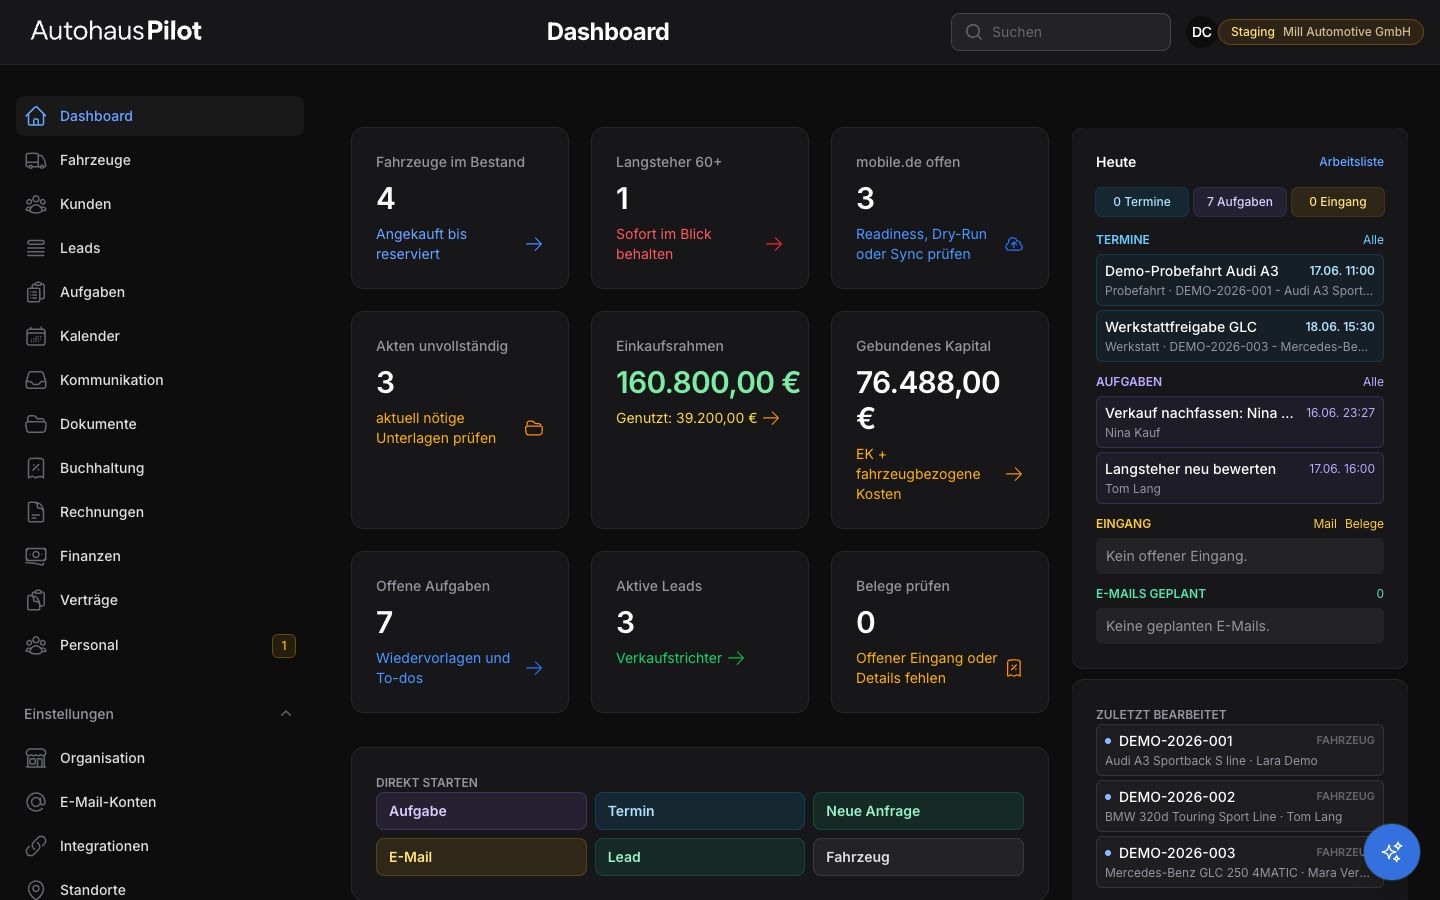Open recent item DEMO-2026-003
Image resolution: width=1440 pixels, height=900 pixels.
click(1240, 862)
